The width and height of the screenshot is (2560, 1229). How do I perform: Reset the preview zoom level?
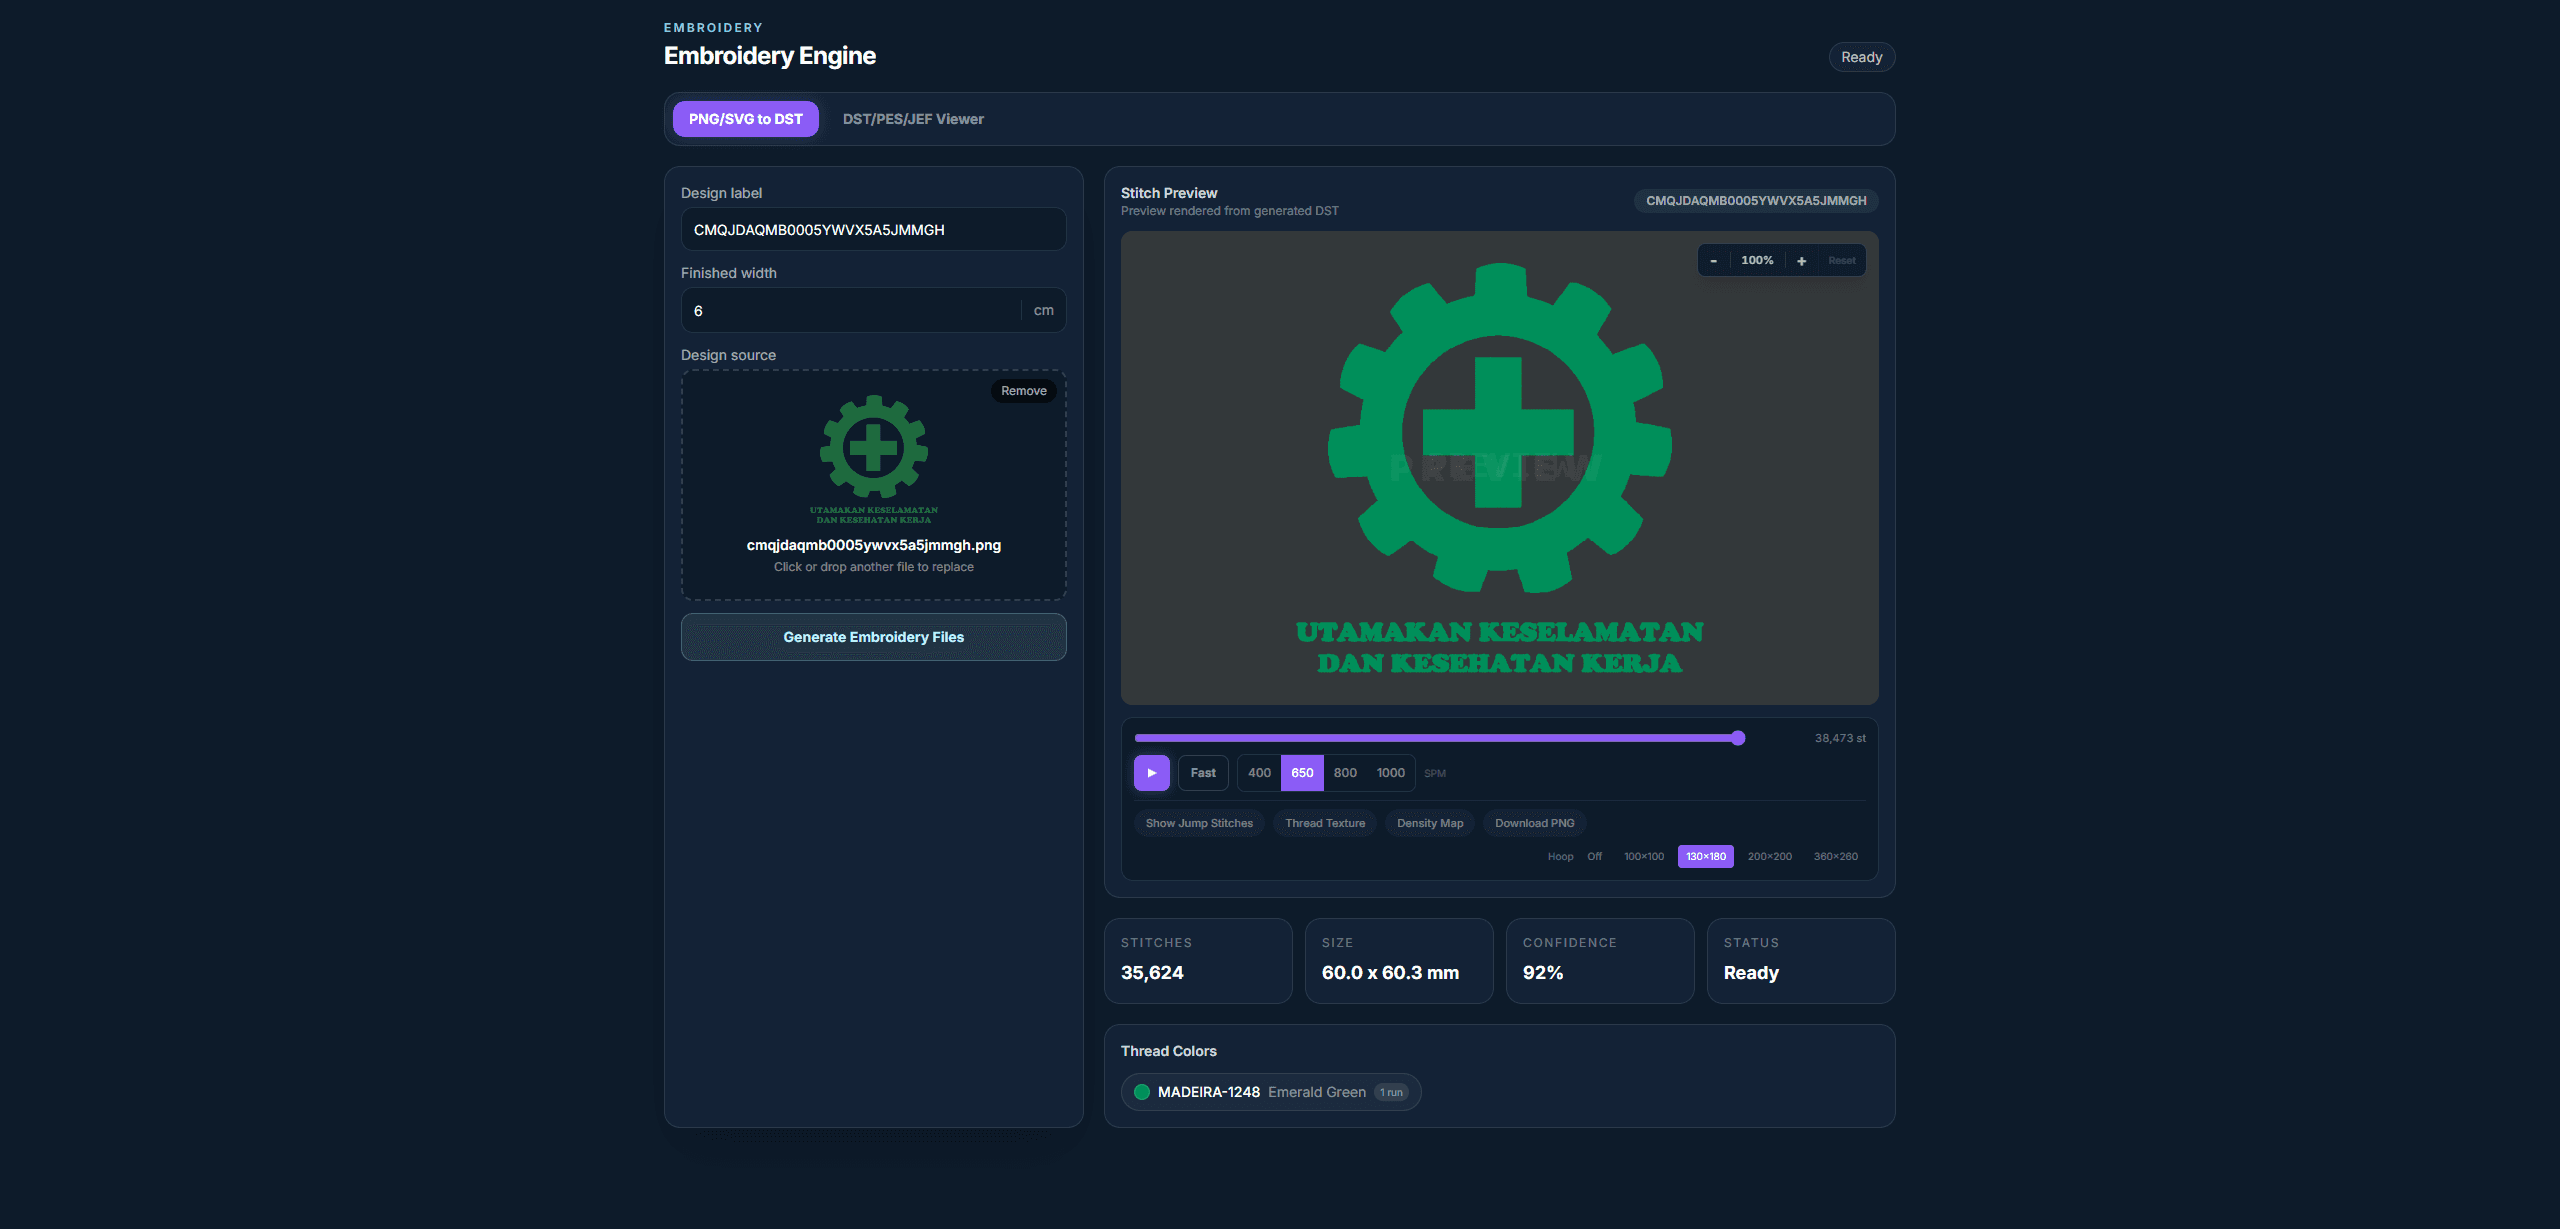1841,261
